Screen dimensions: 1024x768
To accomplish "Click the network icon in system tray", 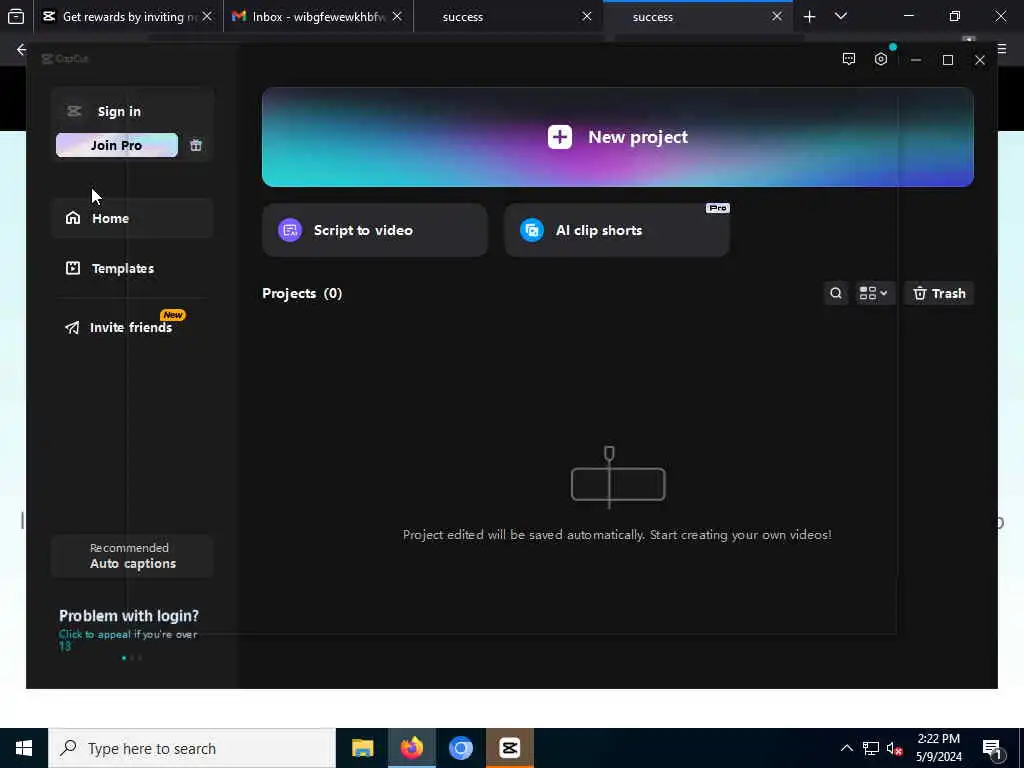I will tap(871, 748).
